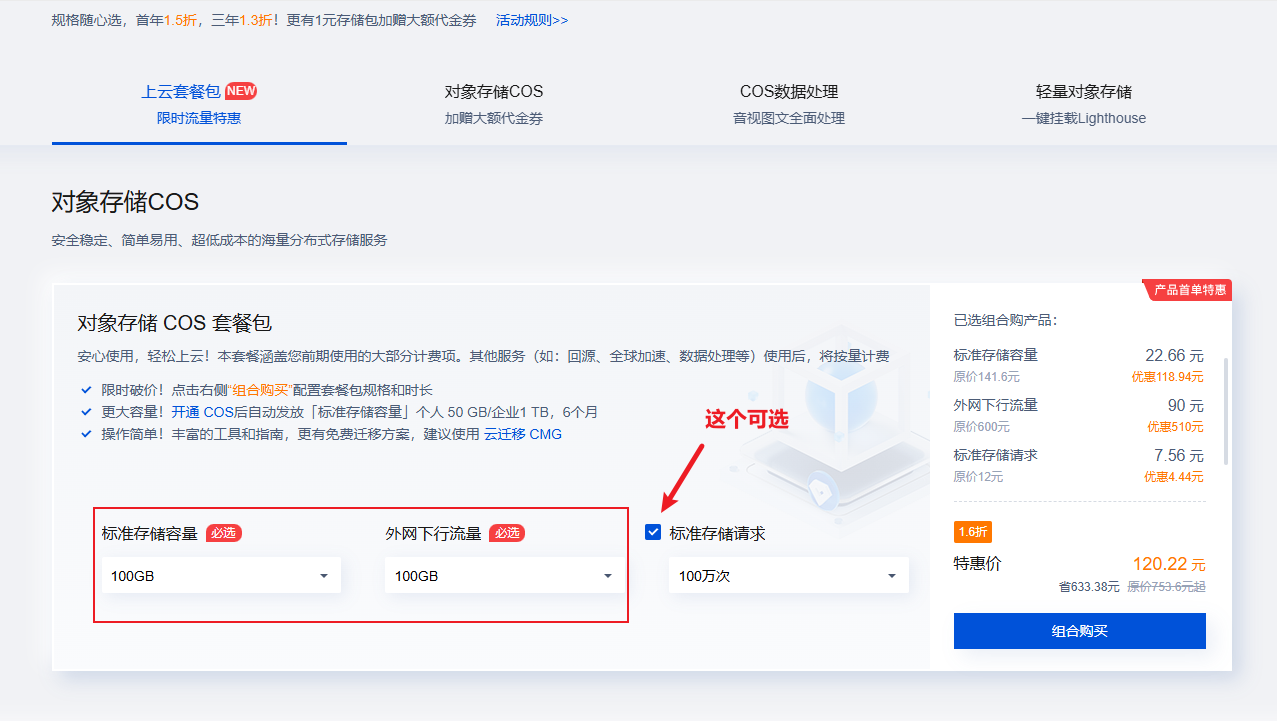The height and width of the screenshot is (721, 1277).
Task: Switch to the COS数据处理 tab
Action: tap(789, 104)
